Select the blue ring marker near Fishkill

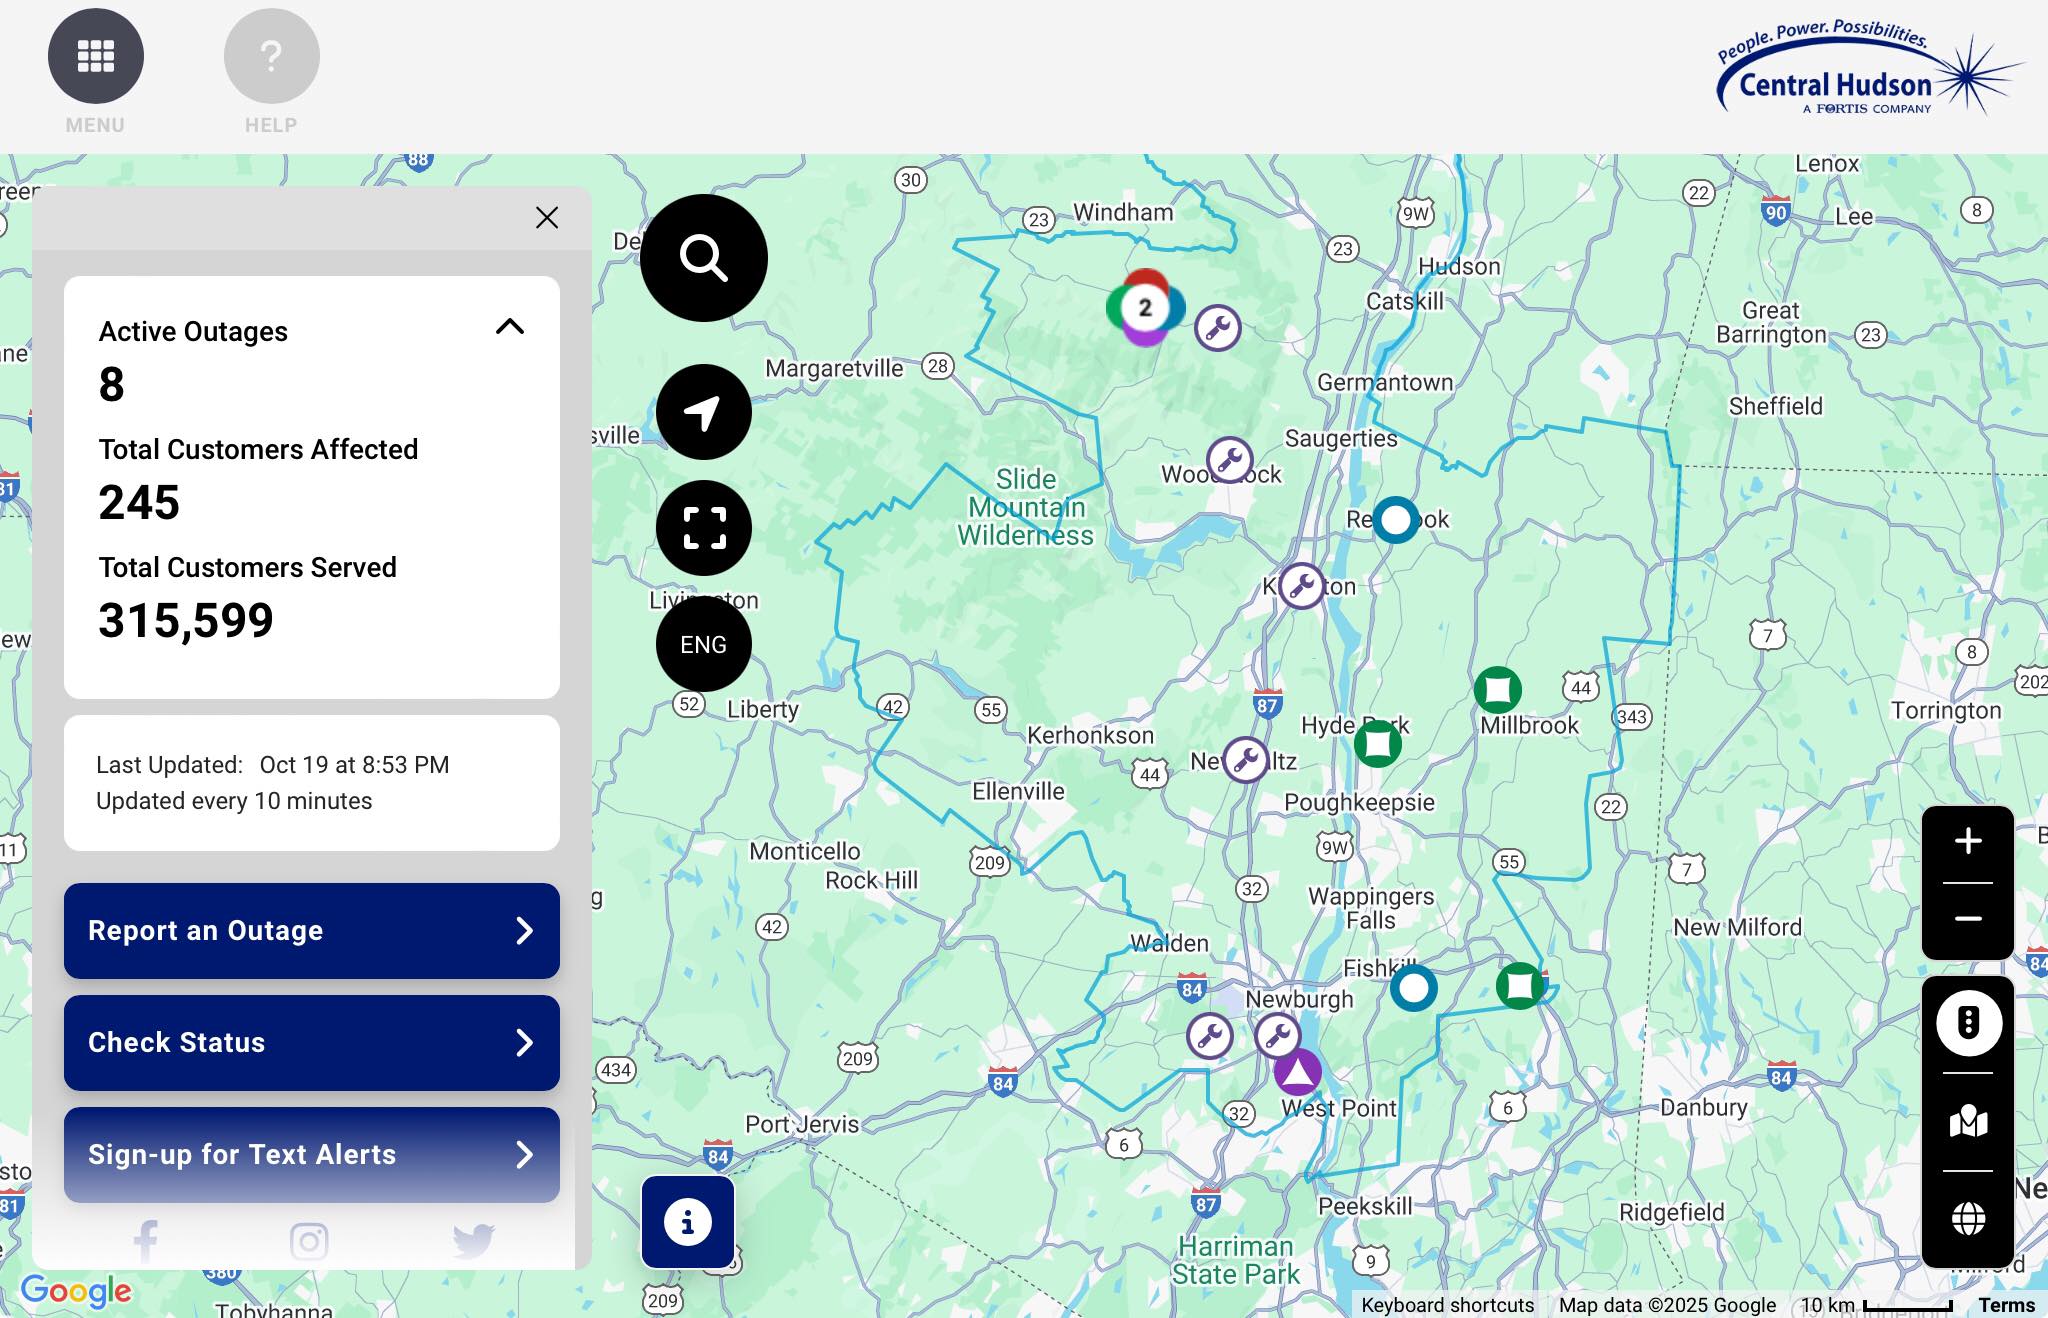[x=1413, y=988]
